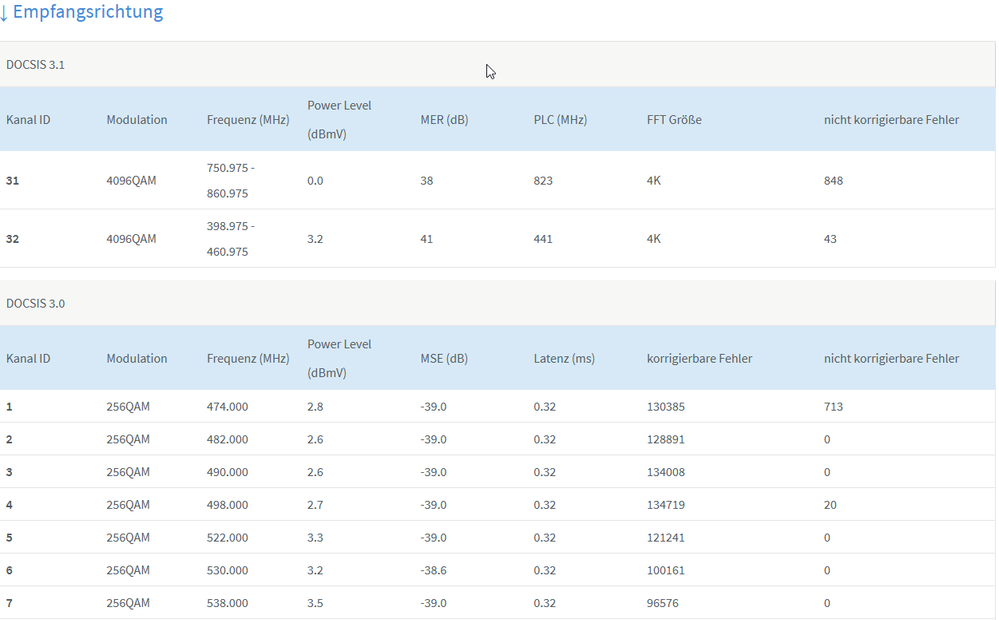Select Kanal ID 31 row label
Image resolution: width=999 pixels, height=620 pixels.
[13, 181]
